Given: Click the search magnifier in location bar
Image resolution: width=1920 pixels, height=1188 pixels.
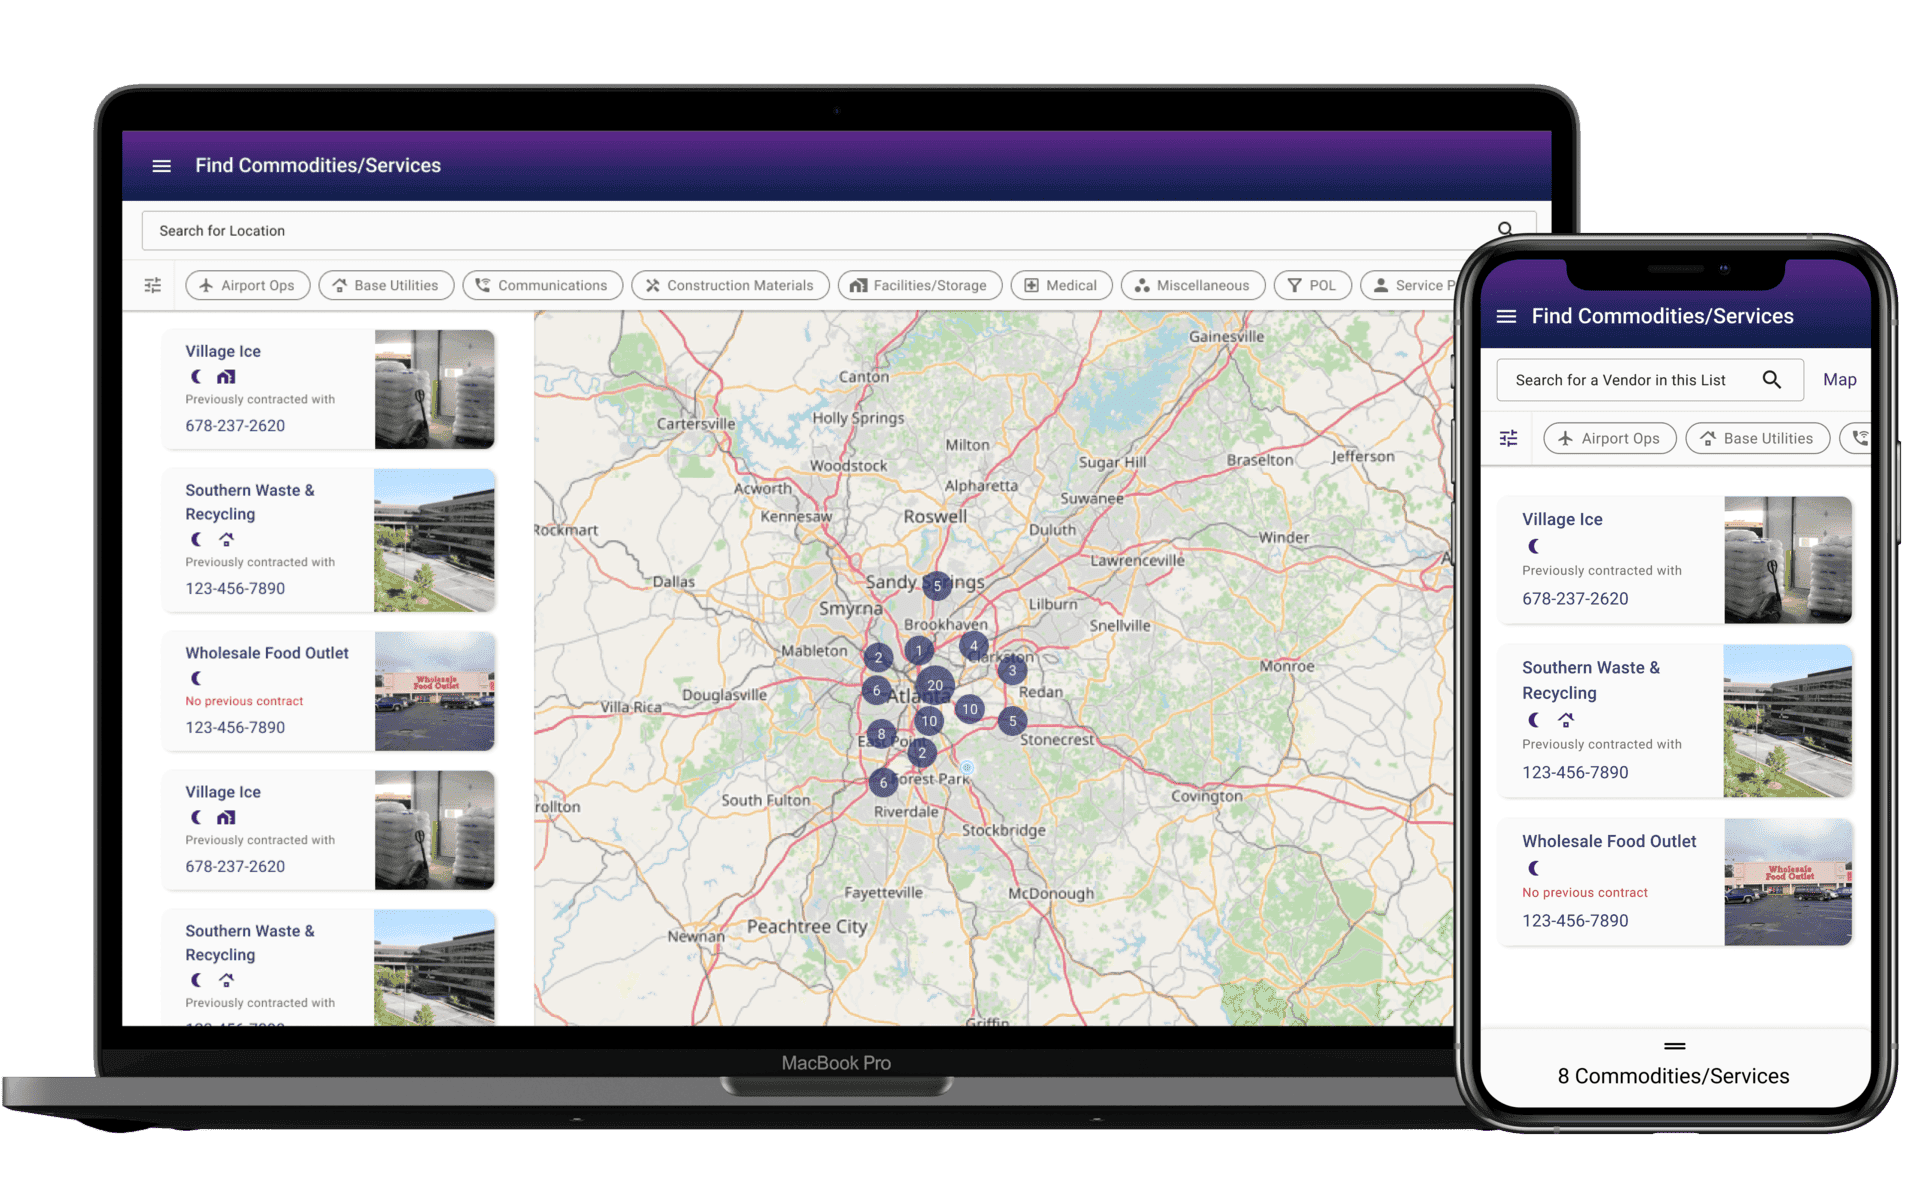Looking at the screenshot, I should pos(1504,229).
